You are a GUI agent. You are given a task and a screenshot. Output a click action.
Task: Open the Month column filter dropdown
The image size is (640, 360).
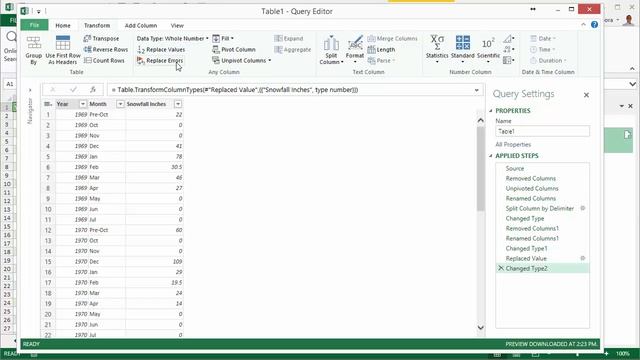pyautogui.click(x=120, y=104)
